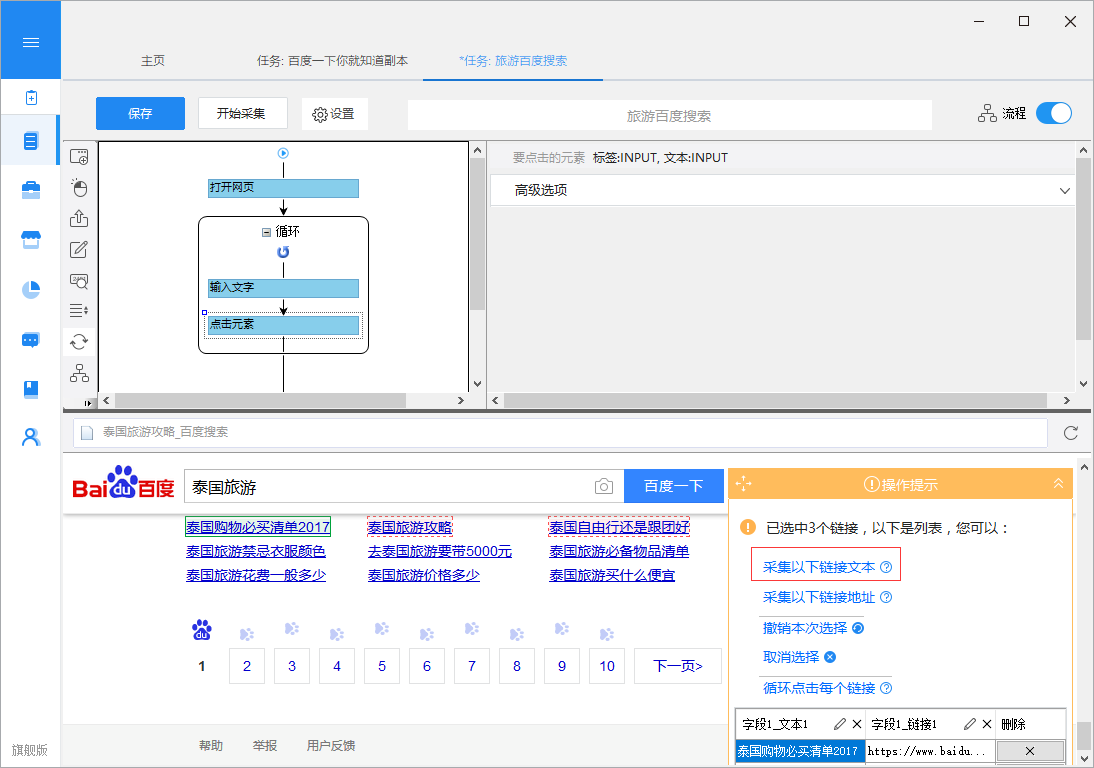Delete the 字段1_文本1 column with its X

pos(857,724)
